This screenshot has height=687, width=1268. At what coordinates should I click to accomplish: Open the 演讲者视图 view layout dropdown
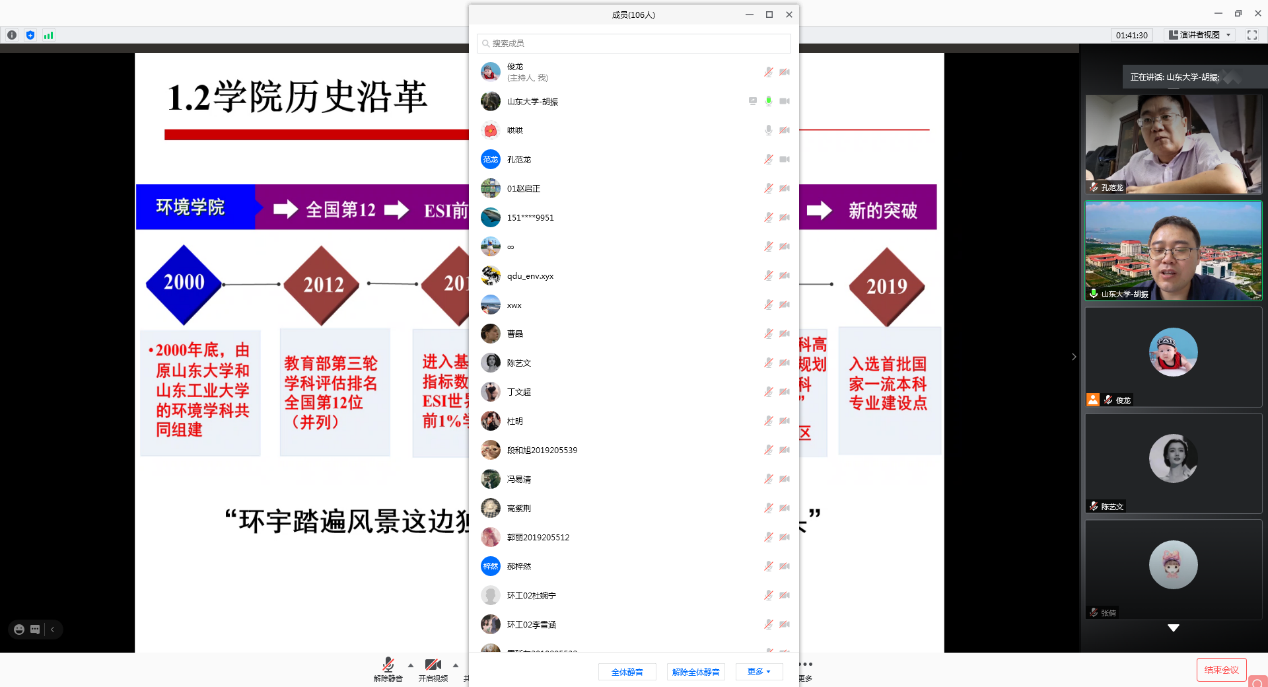(1200, 35)
